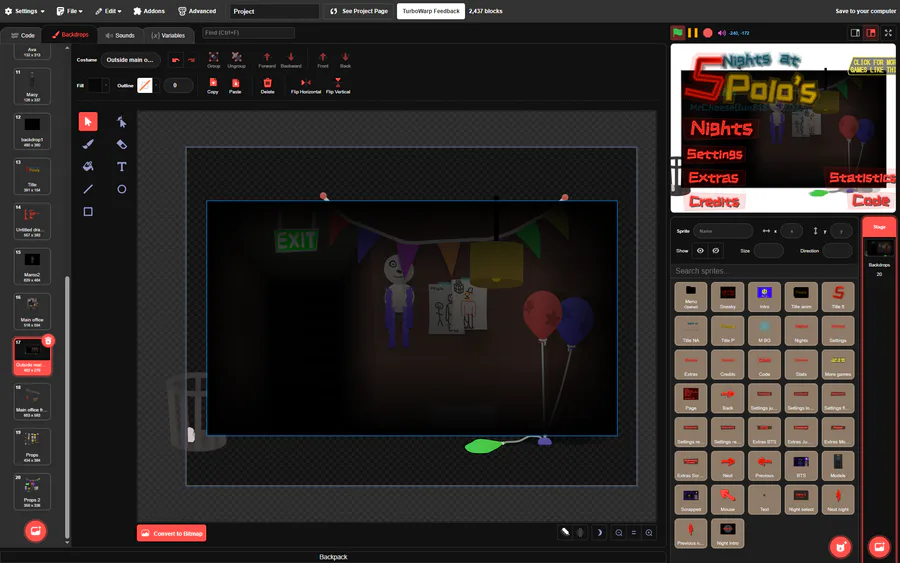Select the Night Intro sprite

tap(727, 533)
